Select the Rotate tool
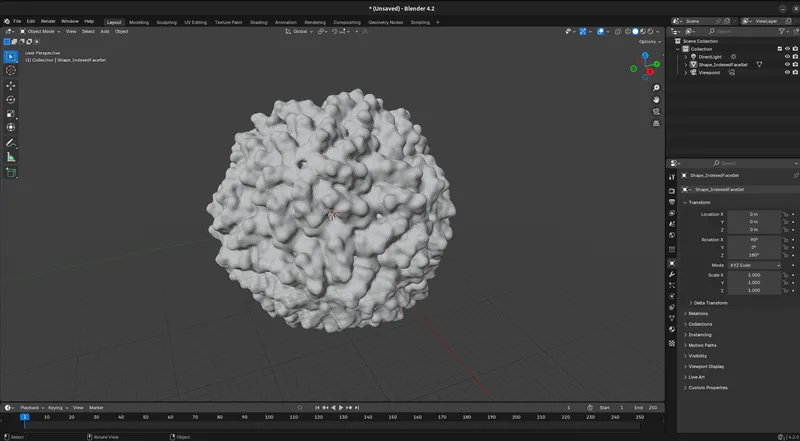 coord(11,100)
